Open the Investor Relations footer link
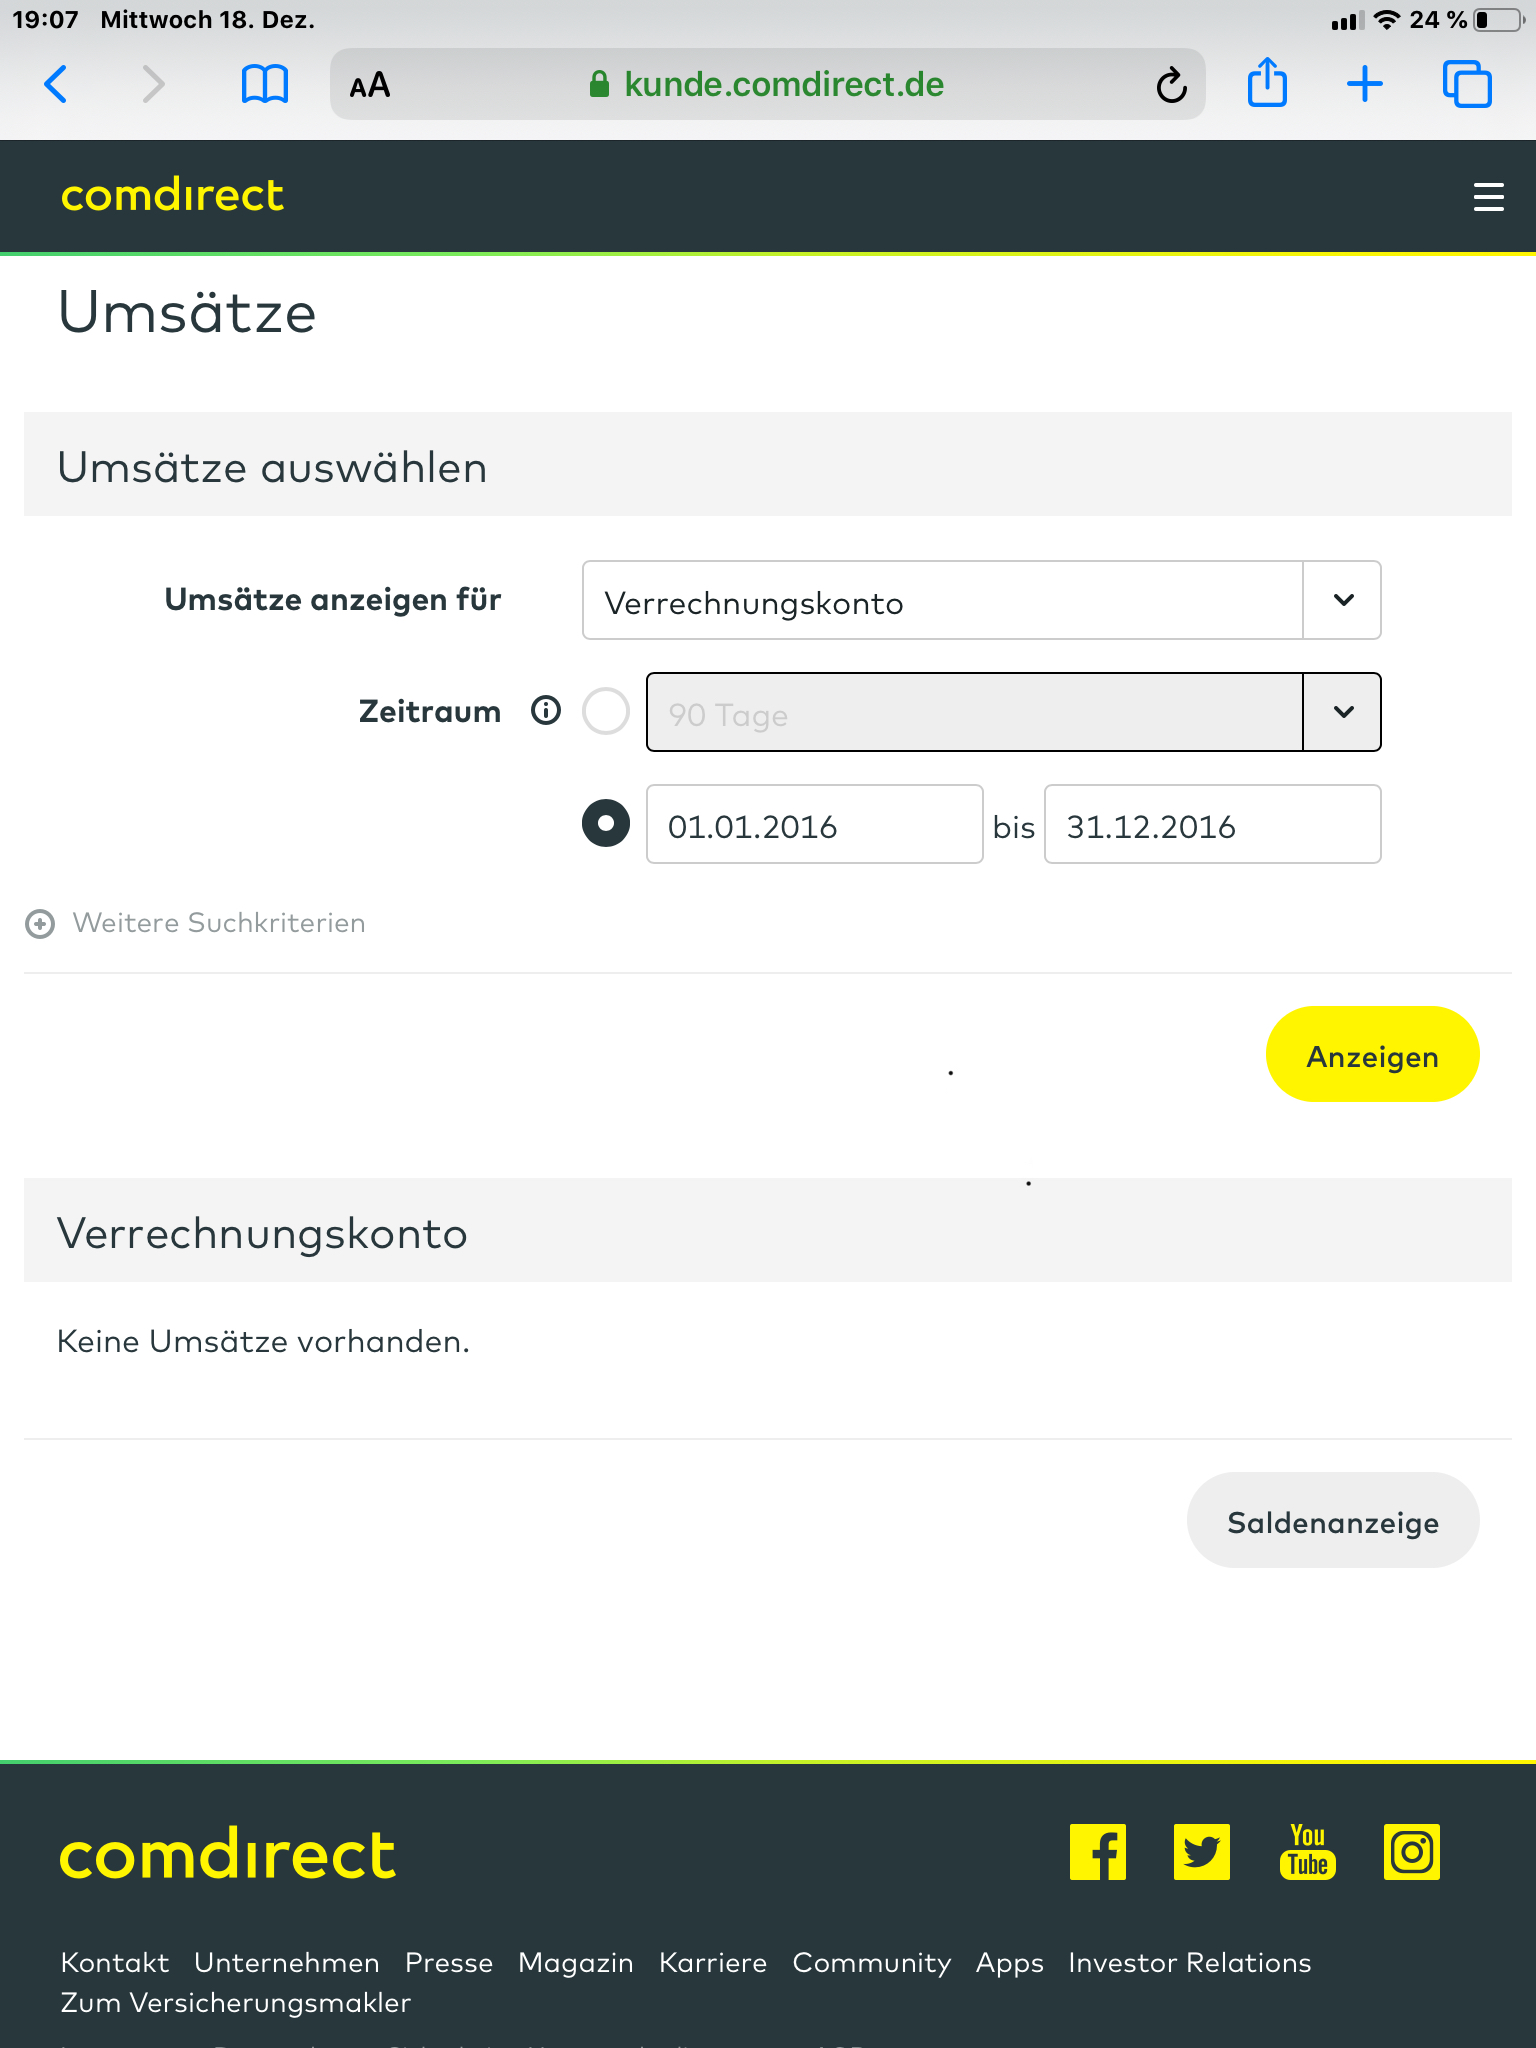The height and width of the screenshot is (2048, 1536). (1189, 1963)
